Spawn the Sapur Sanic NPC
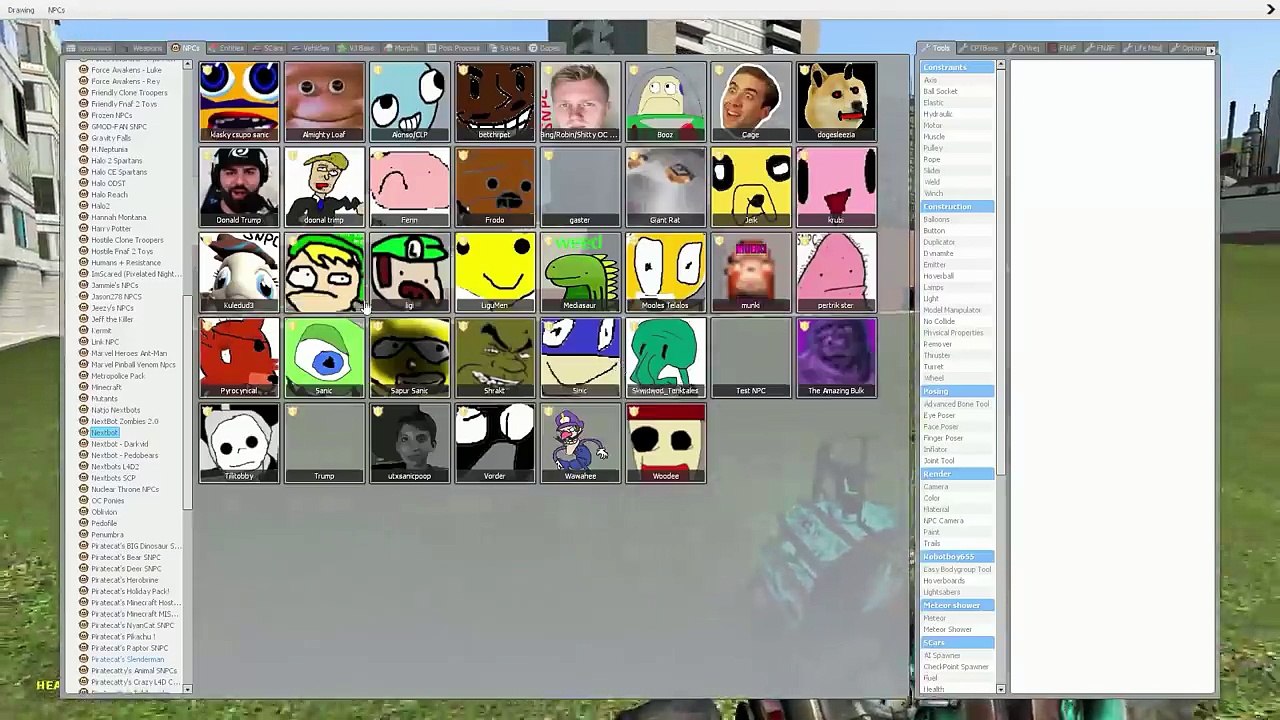The height and width of the screenshot is (720, 1280). pyautogui.click(x=410, y=358)
